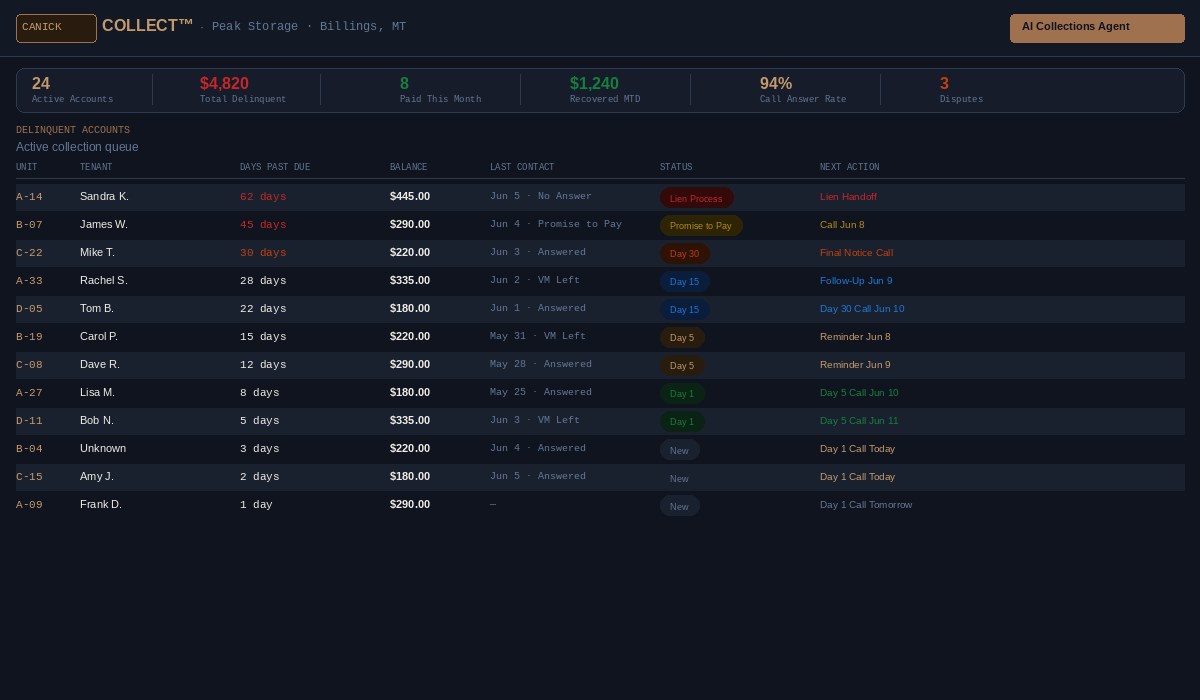The height and width of the screenshot is (700, 1200).
Task: Click the BALANCE column header
Action: pyautogui.click(x=408, y=167)
